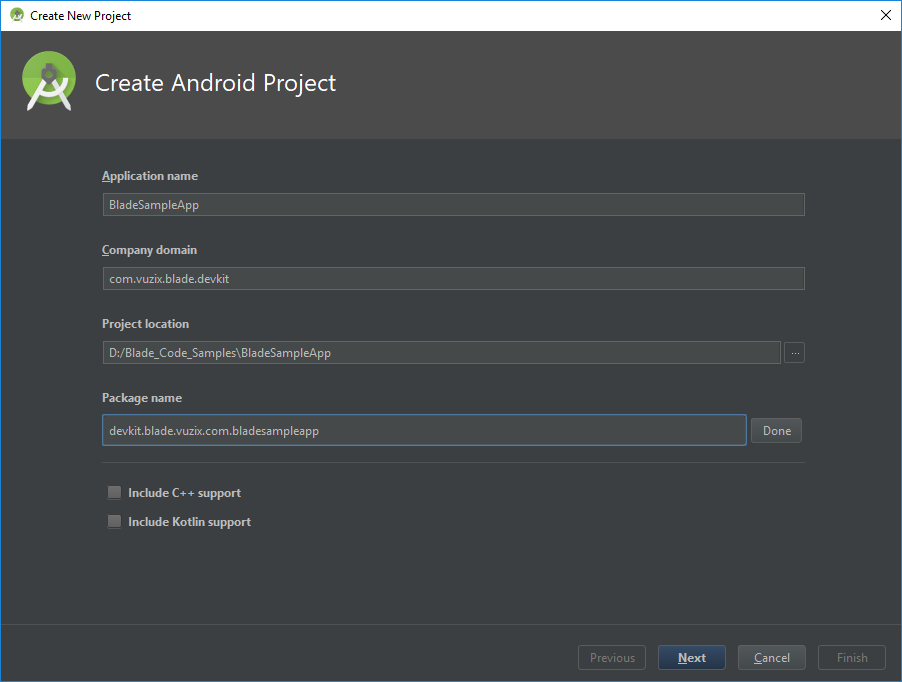Close the Create New Project dialog

coord(885,16)
